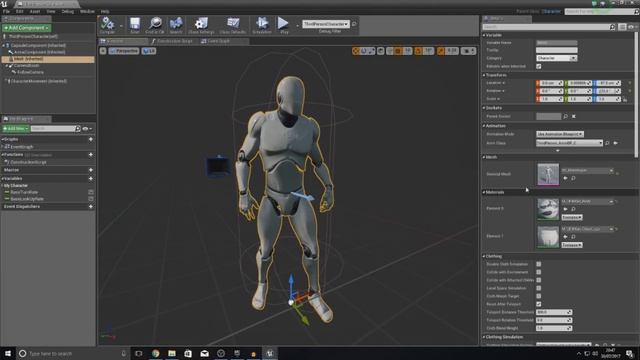Click the Play toolbar button
The height and width of the screenshot is (360, 640).
tap(283, 24)
